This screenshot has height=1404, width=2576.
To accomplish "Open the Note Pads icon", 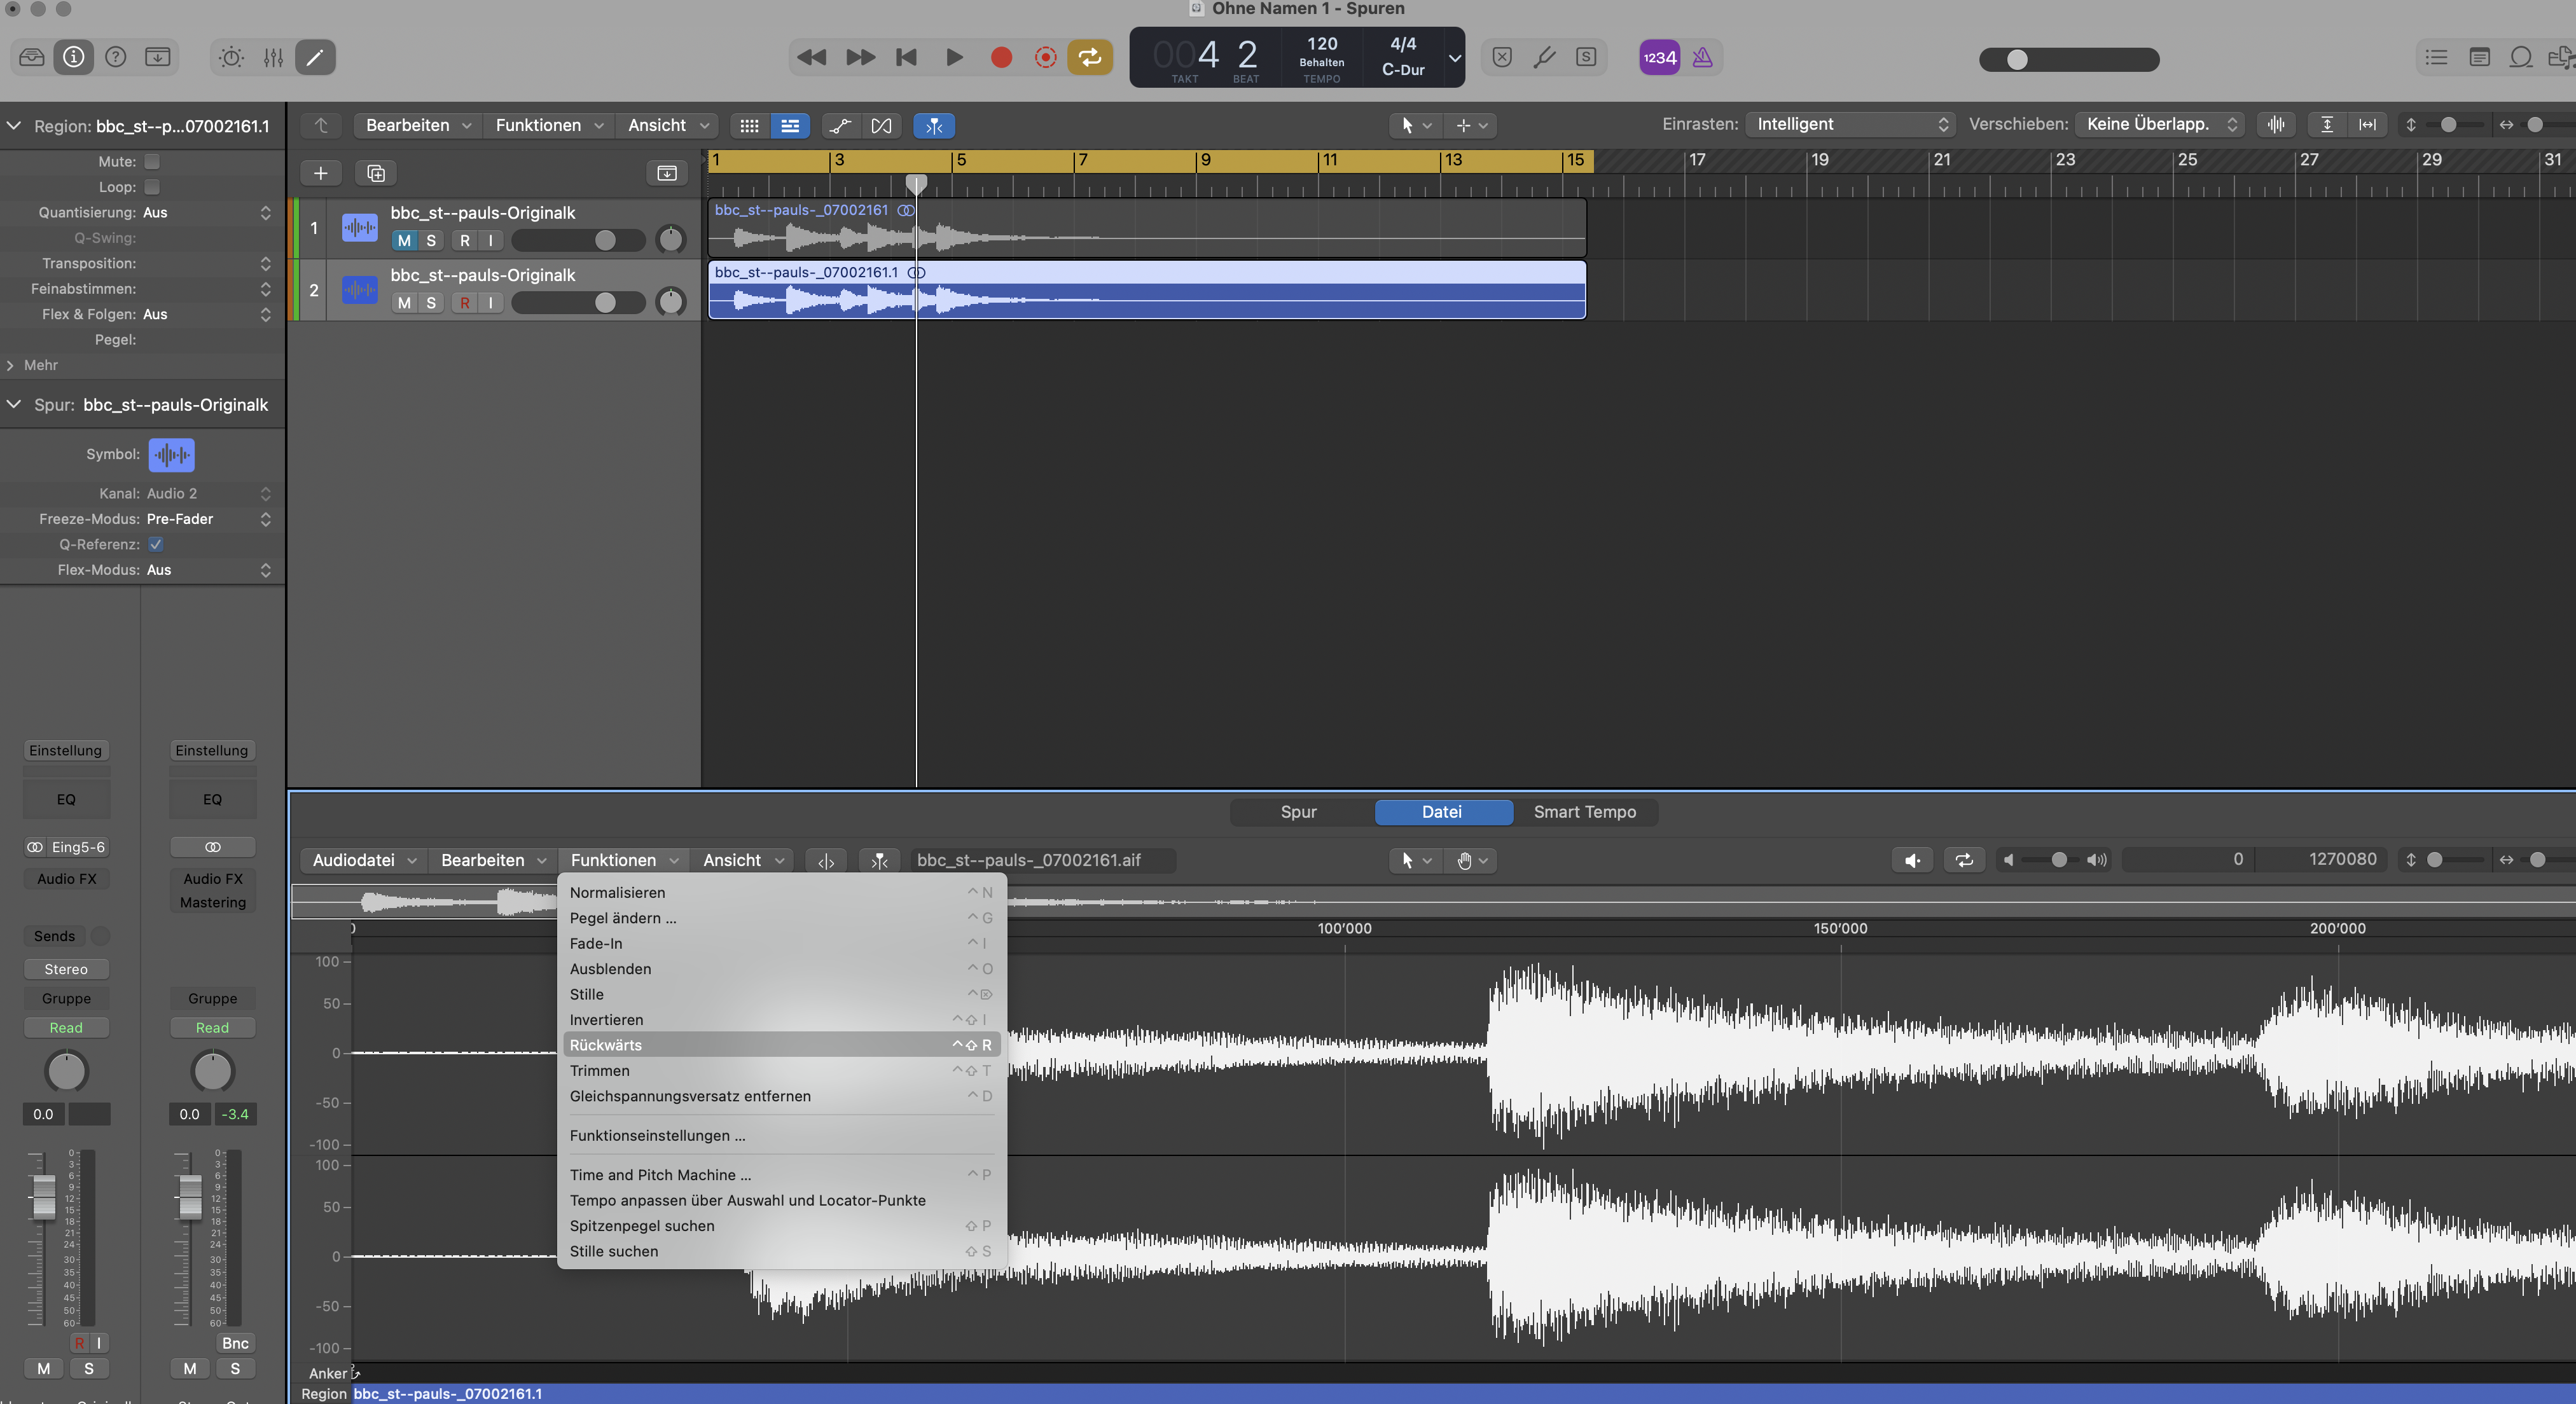I will click(x=2479, y=57).
